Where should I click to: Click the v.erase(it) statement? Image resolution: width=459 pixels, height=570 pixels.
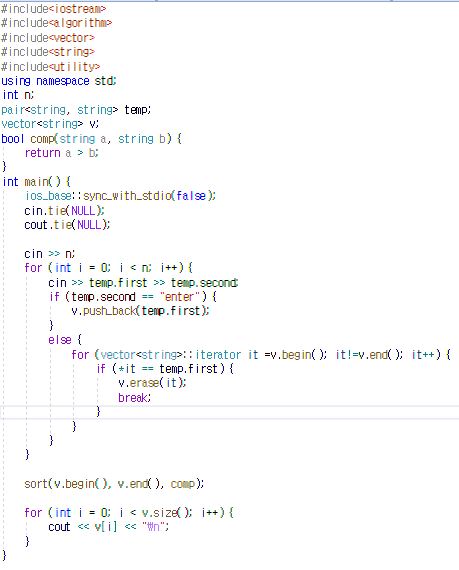(x=152, y=383)
